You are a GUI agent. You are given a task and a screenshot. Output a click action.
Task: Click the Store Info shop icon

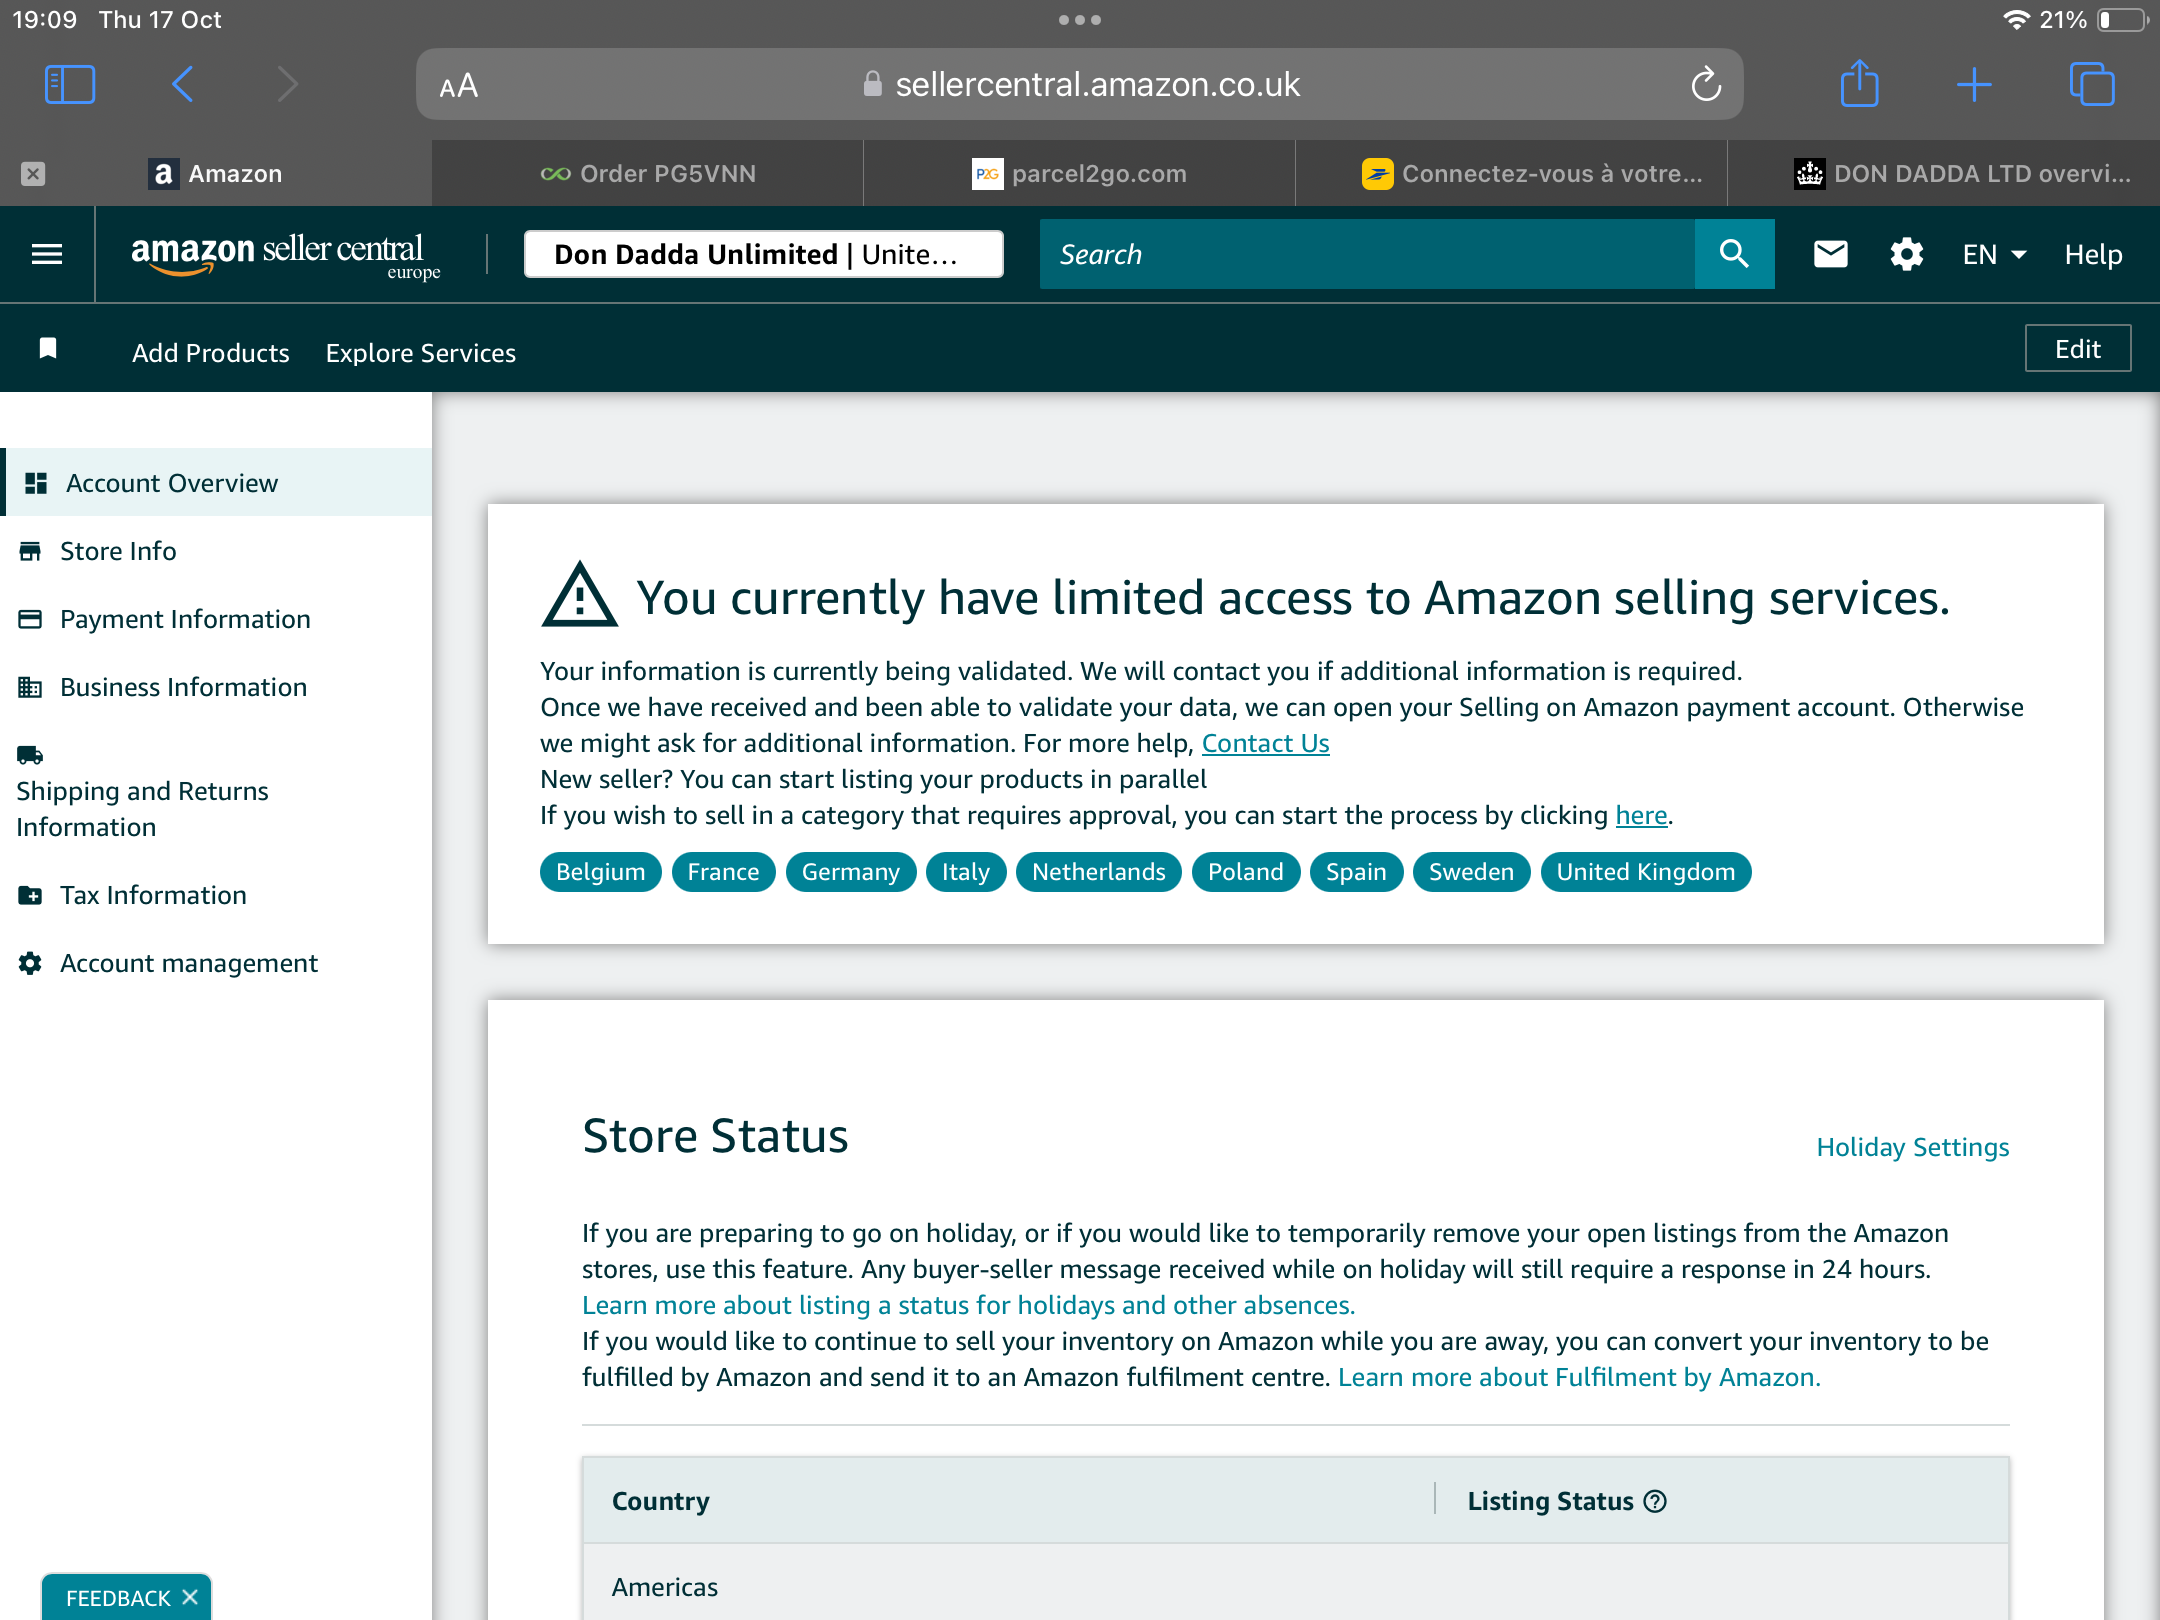[x=30, y=551]
